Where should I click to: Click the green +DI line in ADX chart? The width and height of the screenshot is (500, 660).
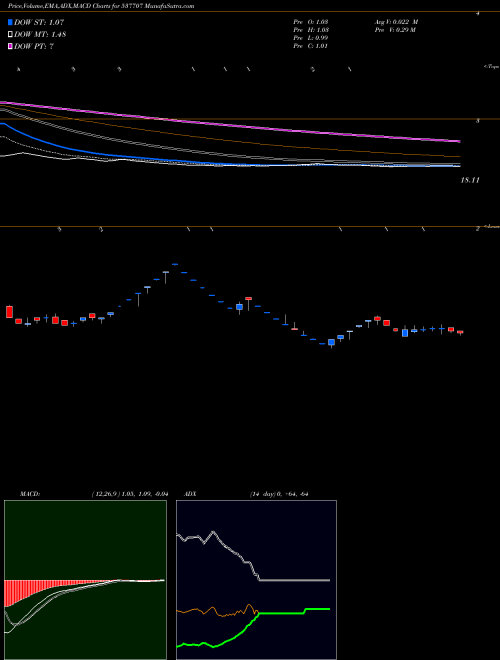[253, 627]
